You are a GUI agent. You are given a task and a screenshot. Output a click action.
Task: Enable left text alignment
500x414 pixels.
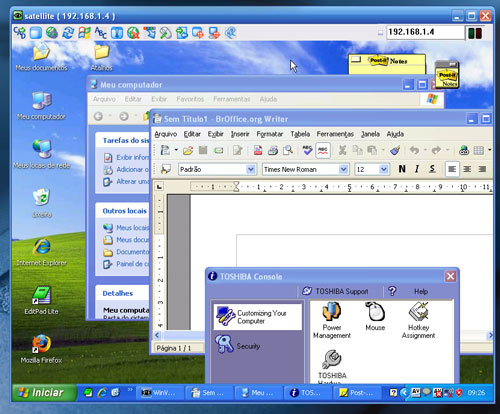(x=452, y=169)
